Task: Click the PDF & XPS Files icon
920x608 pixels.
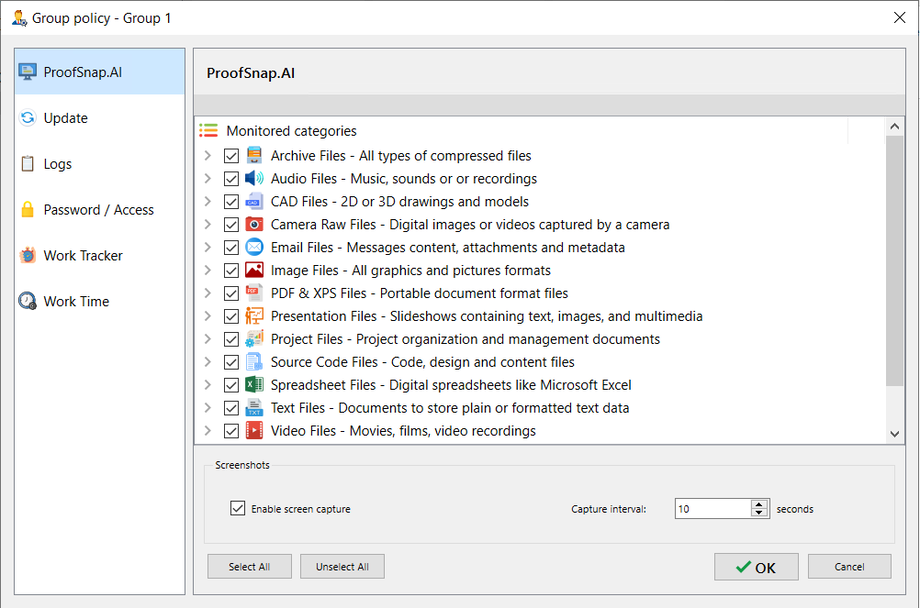Action: pyautogui.click(x=254, y=293)
